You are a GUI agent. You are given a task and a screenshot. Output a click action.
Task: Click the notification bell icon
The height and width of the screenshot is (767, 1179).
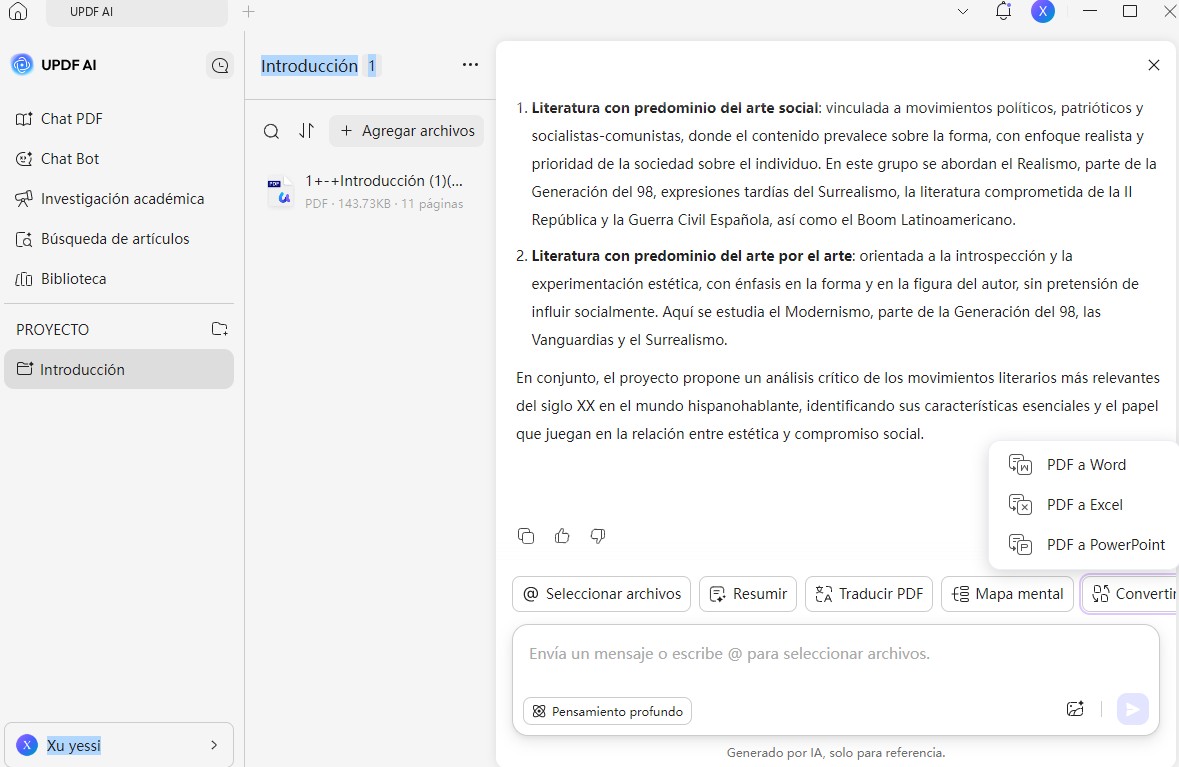[1003, 11]
